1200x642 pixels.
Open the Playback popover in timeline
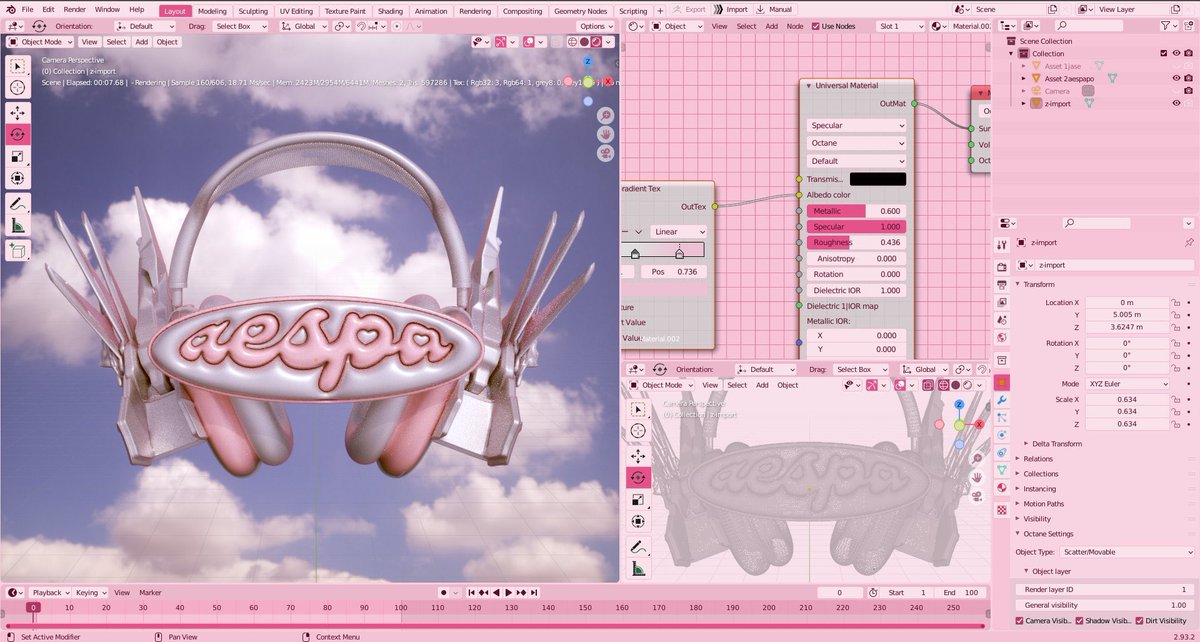tap(50, 592)
